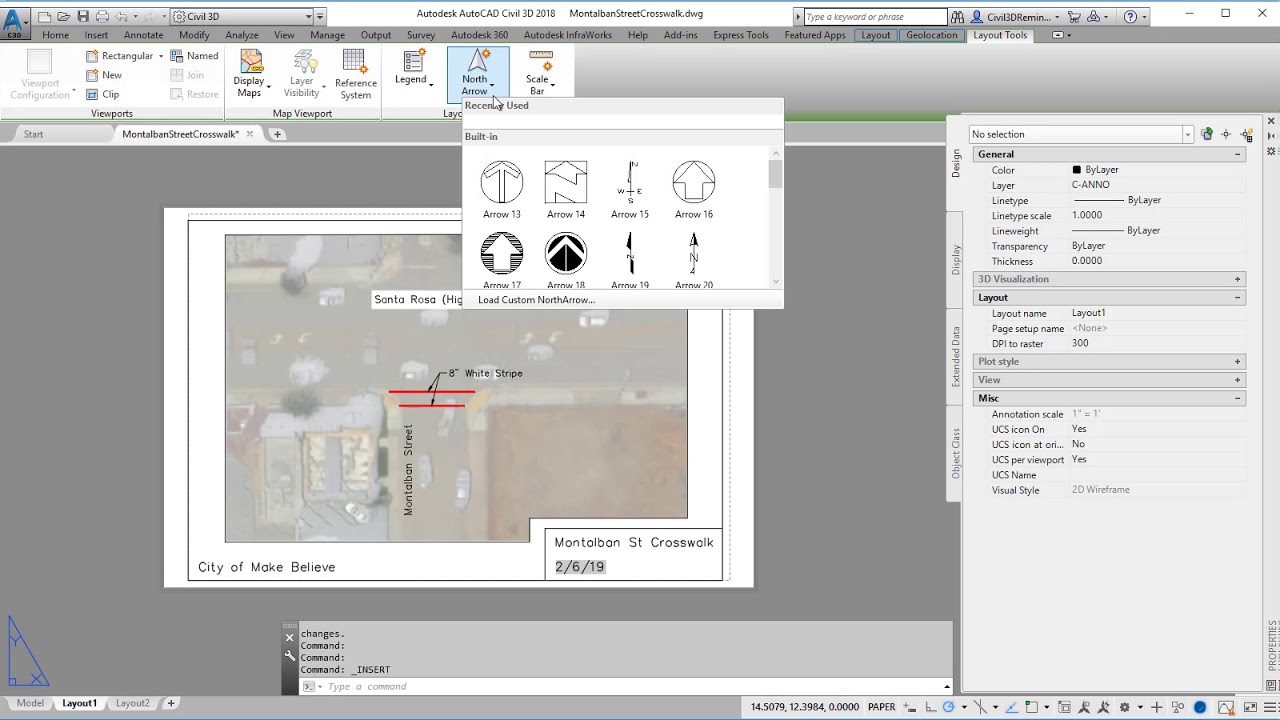
Task: Open file from quick access toolbar
Action: [63, 16]
